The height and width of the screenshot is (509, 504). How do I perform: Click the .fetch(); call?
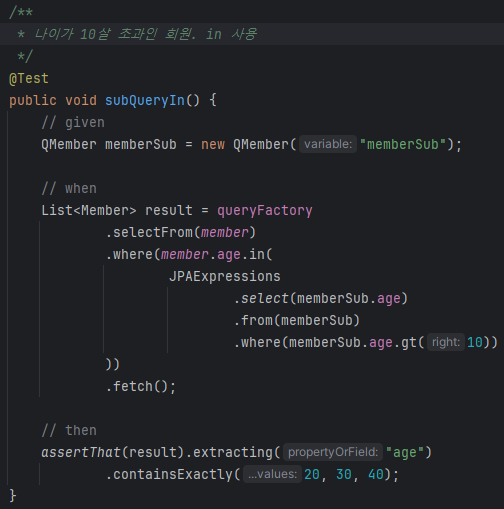(x=141, y=386)
